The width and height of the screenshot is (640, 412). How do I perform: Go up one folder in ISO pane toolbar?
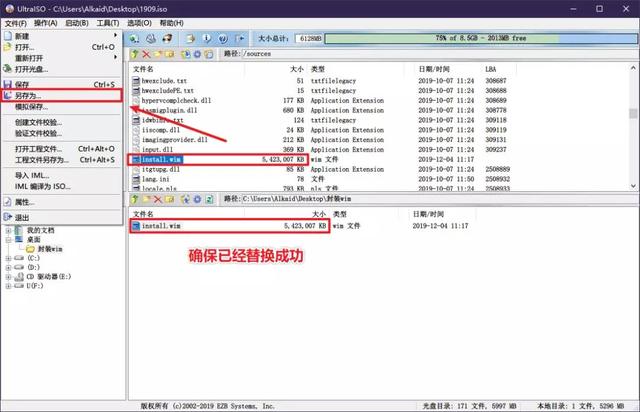coord(135,54)
